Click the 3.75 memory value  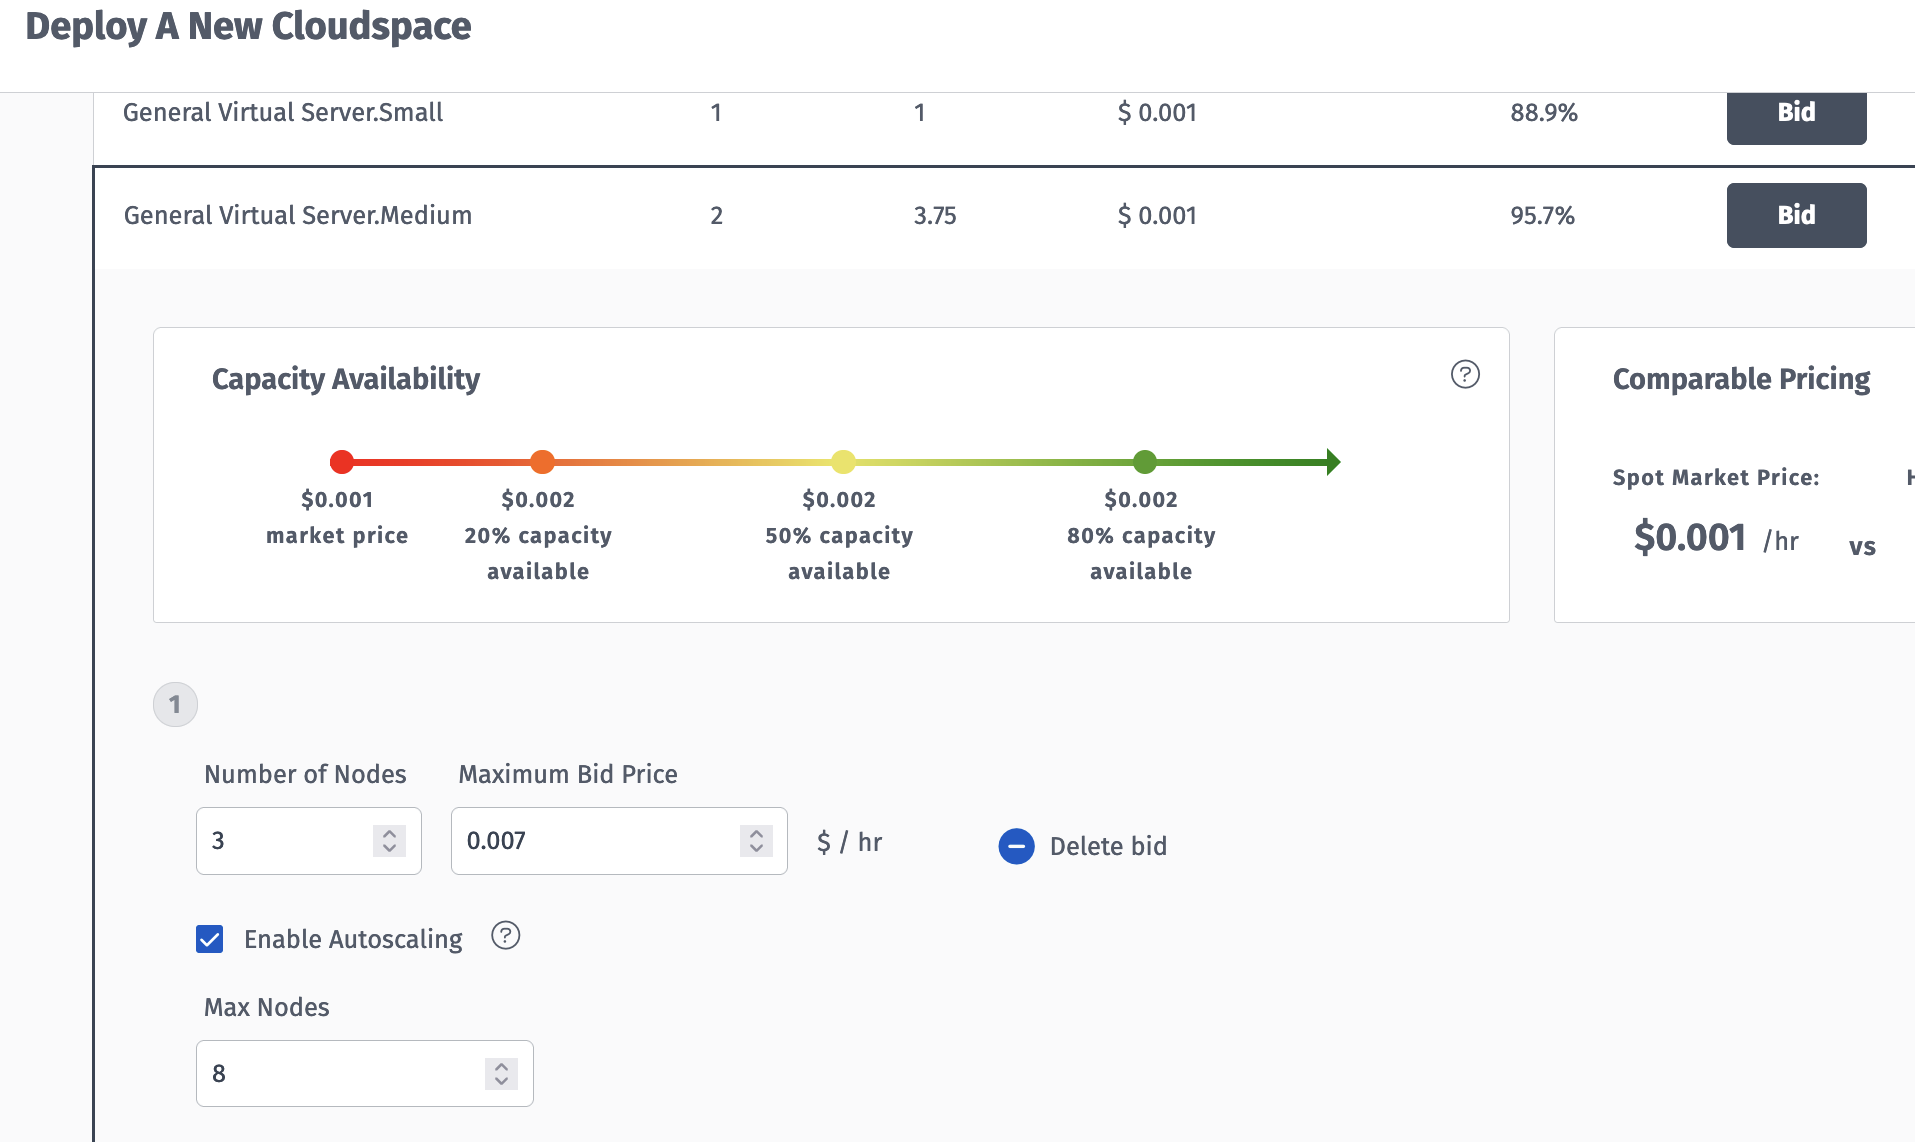coord(935,215)
